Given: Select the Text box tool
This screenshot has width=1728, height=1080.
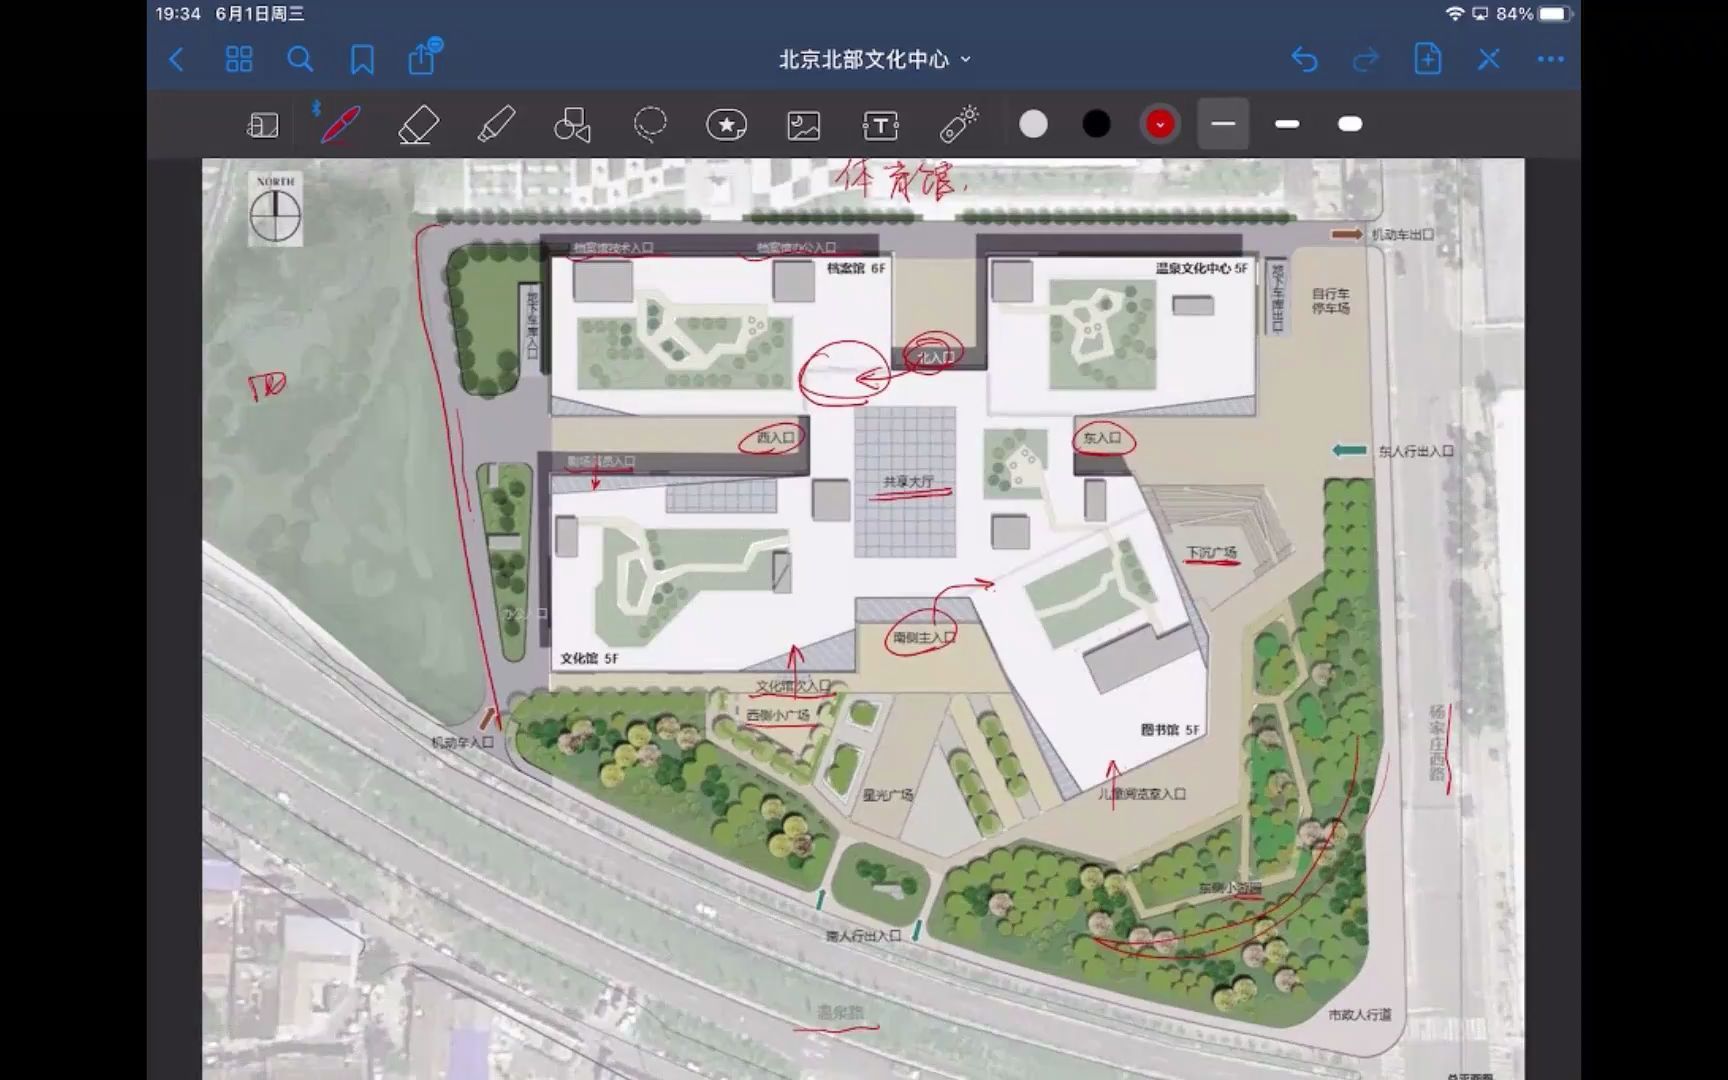Looking at the screenshot, I should tap(881, 125).
